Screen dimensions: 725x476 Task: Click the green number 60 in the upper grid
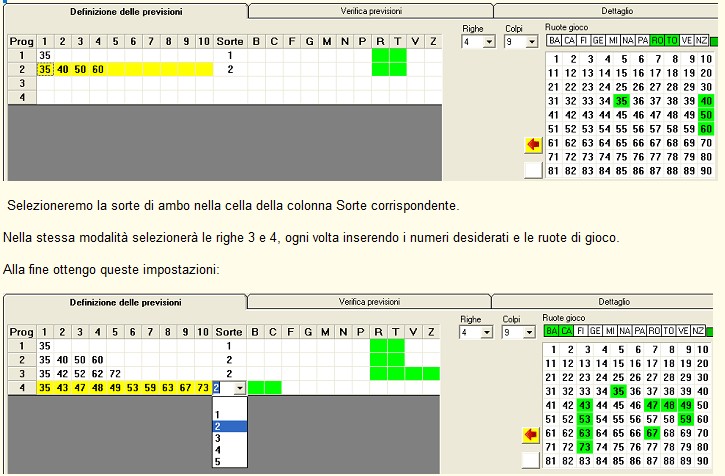tap(706, 129)
